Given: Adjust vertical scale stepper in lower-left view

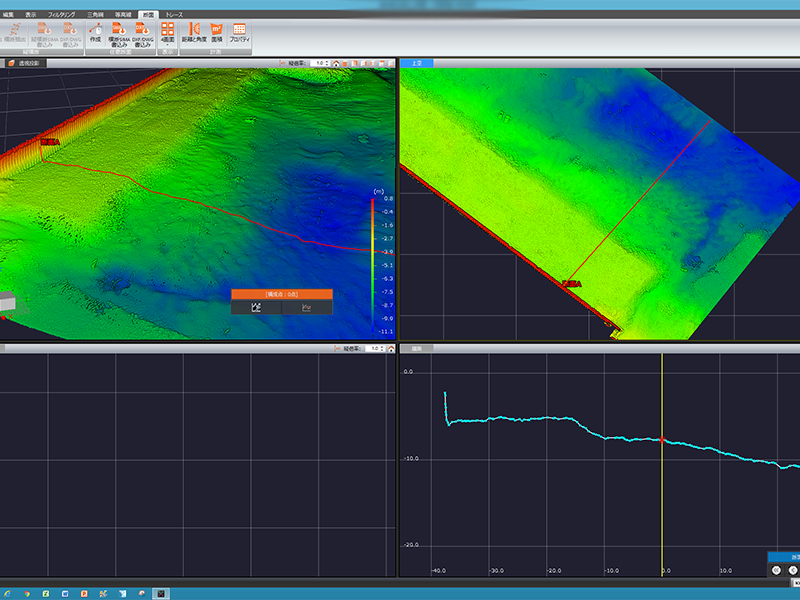Looking at the screenshot, I should (x=382, y=348).
